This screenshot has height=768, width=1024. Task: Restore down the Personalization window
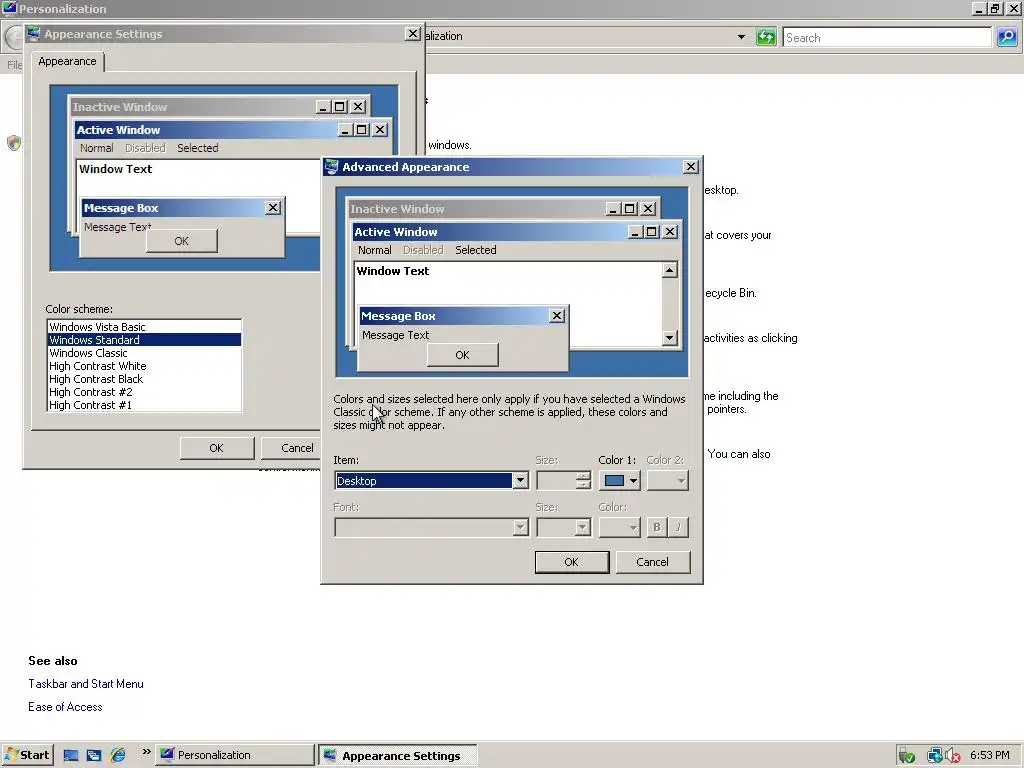click(x=995, y=8)
